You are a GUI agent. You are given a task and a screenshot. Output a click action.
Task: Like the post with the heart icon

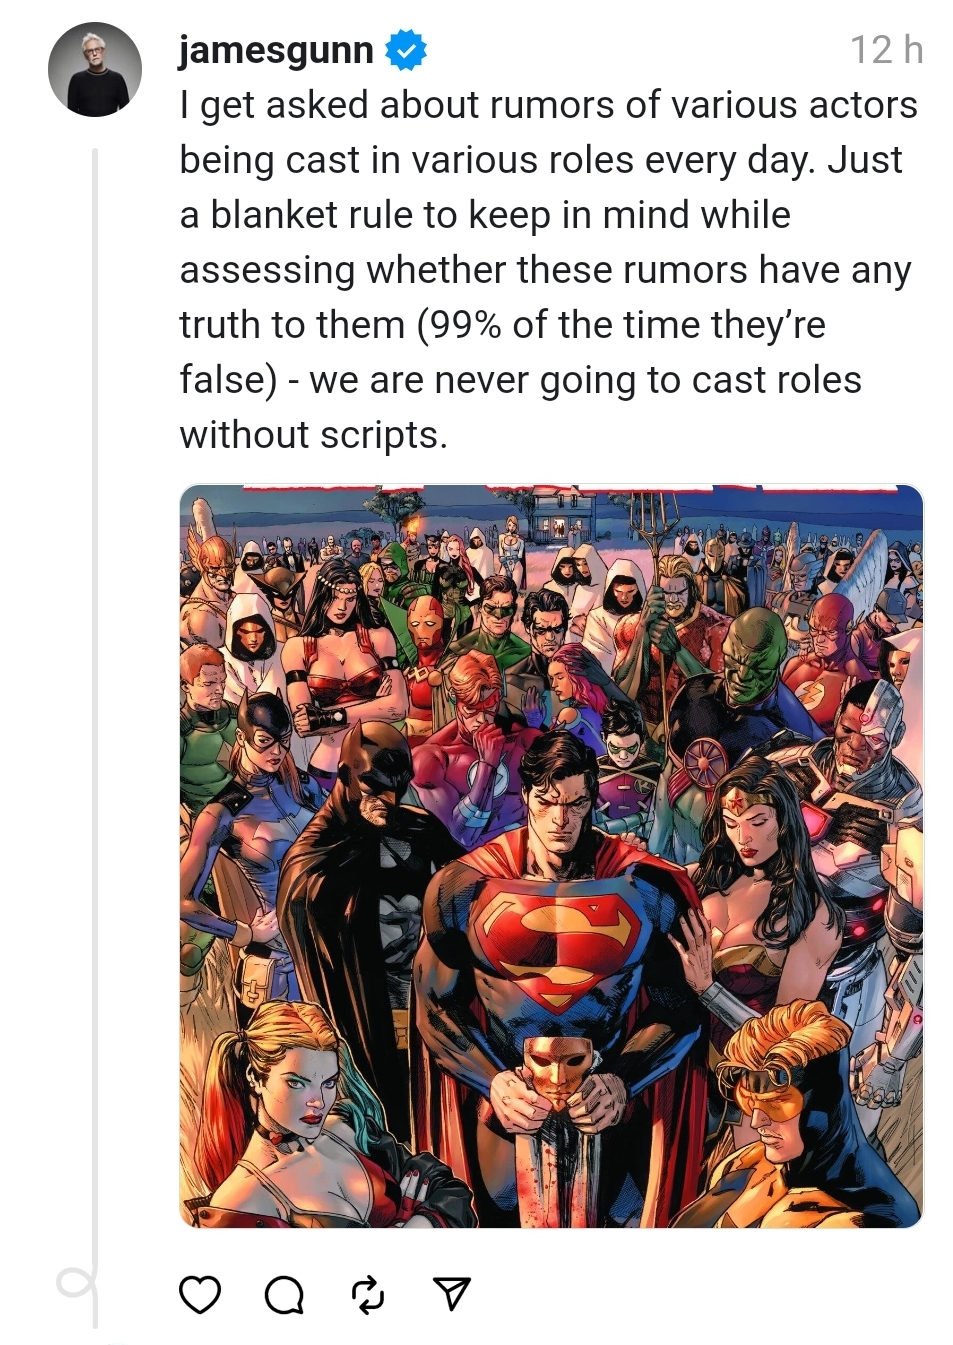(x=199, y=1294)
